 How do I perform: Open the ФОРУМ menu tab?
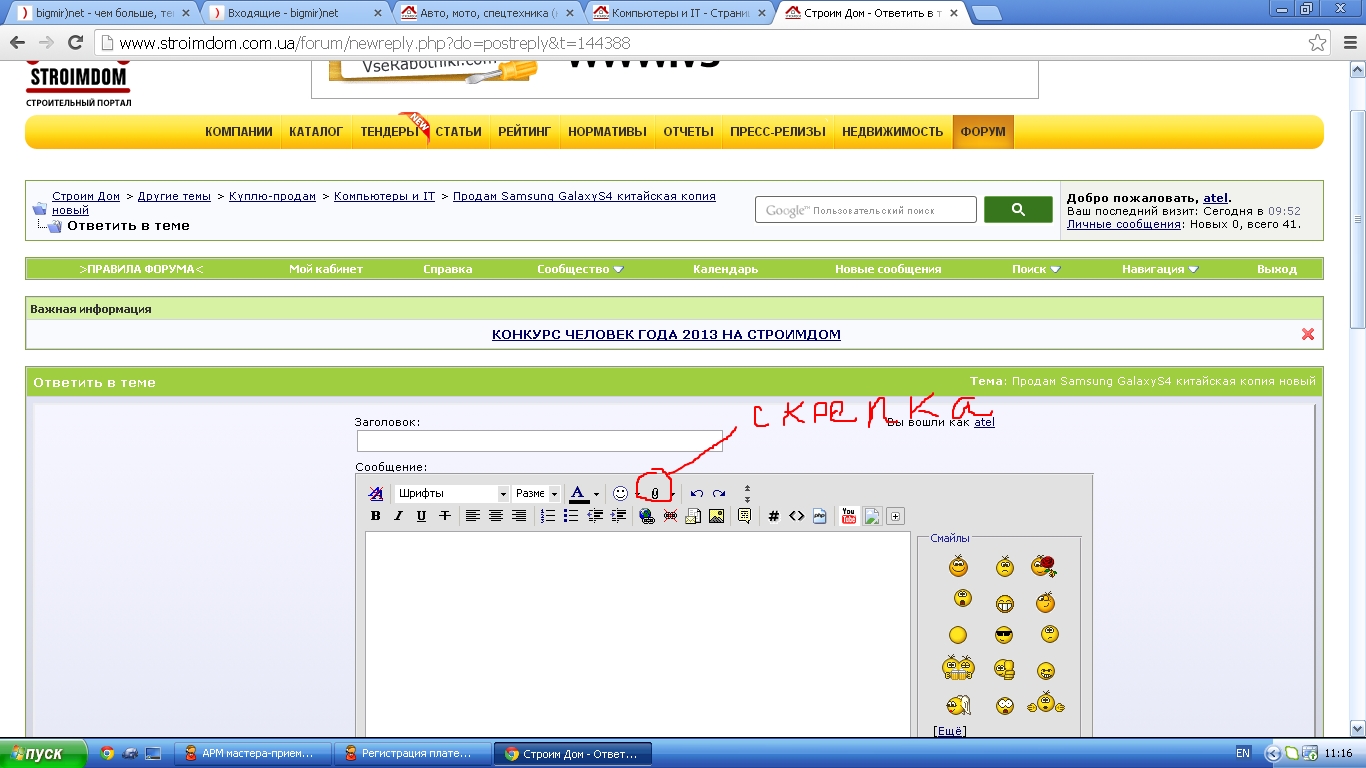point(983,132)
